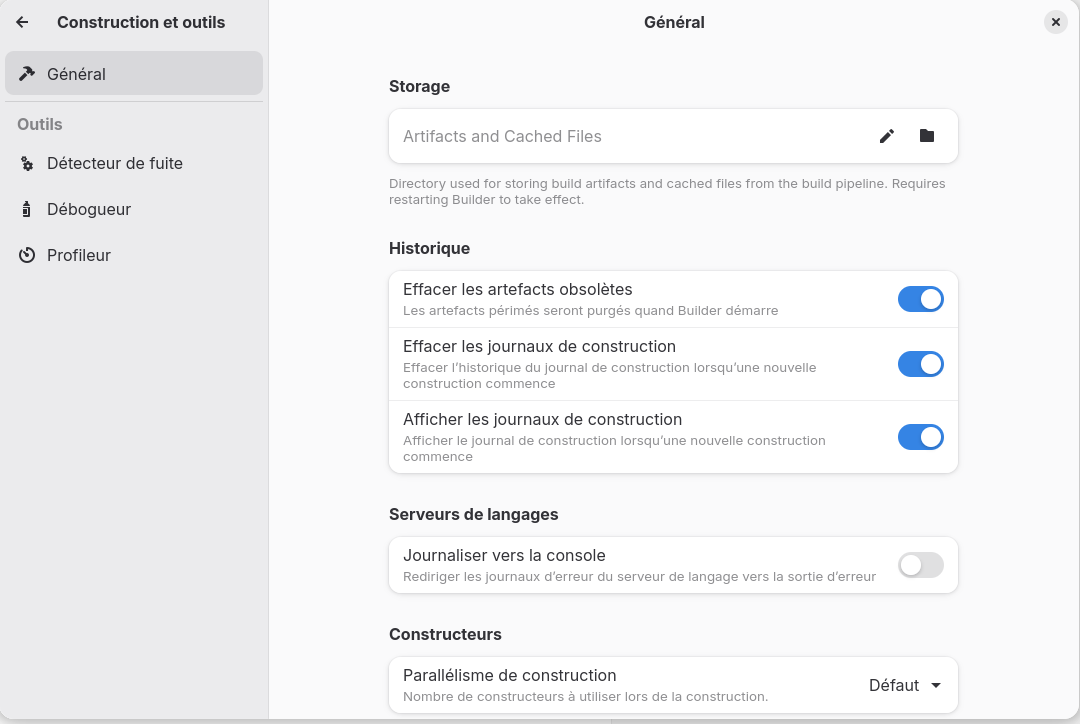Viewport: 1080px width, 724px height.
Task: Disable Afficher les journaux de construction
Action: pyautogui.click(x=920, y=437)
